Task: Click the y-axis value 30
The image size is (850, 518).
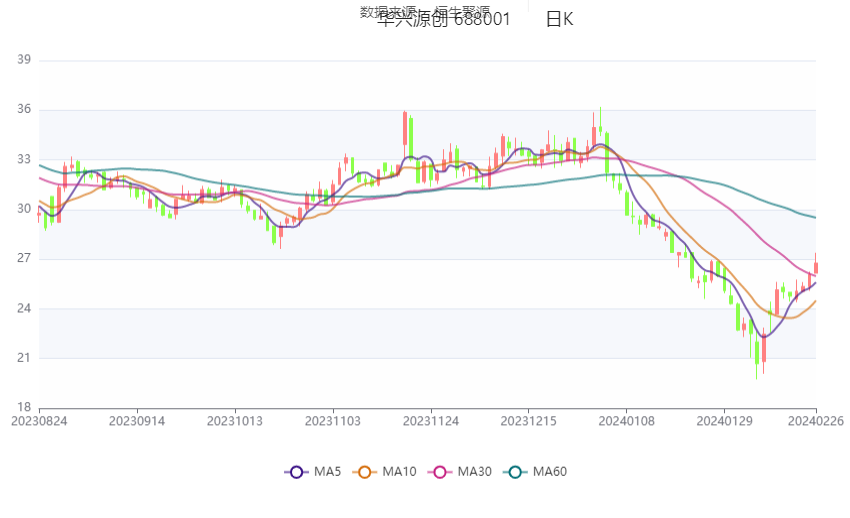Action: coord(24,209)
